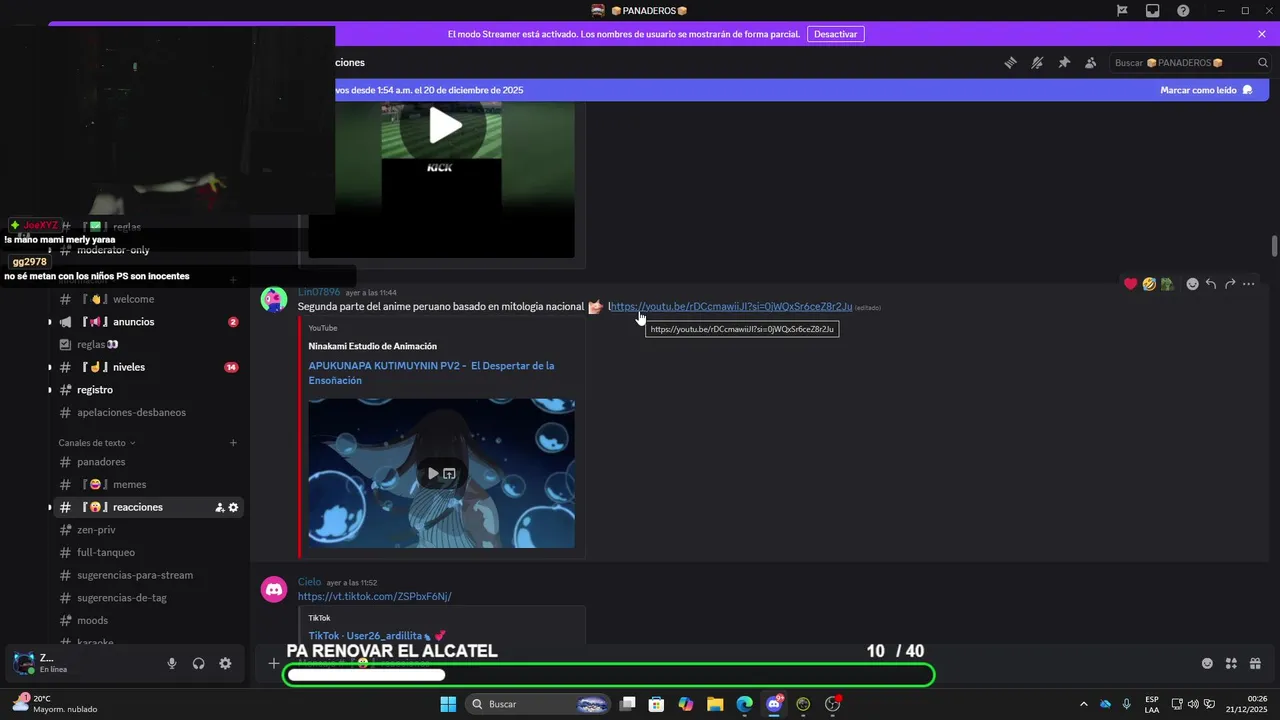Click Marcar como leído
The height and width of the screenshot is (720, 1280).
(x=1206, y=90)
